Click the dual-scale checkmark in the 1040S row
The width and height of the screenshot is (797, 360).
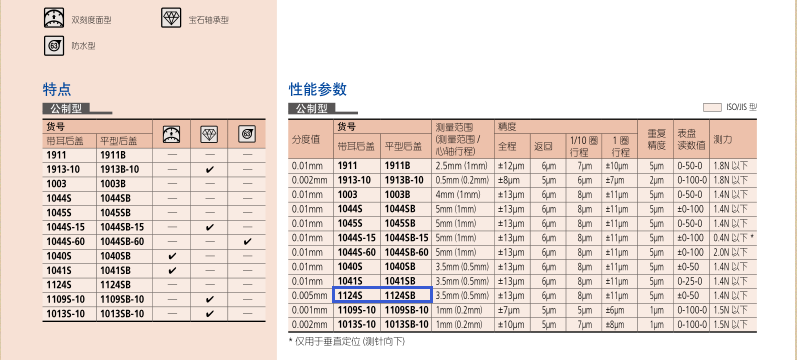point(171,256)
